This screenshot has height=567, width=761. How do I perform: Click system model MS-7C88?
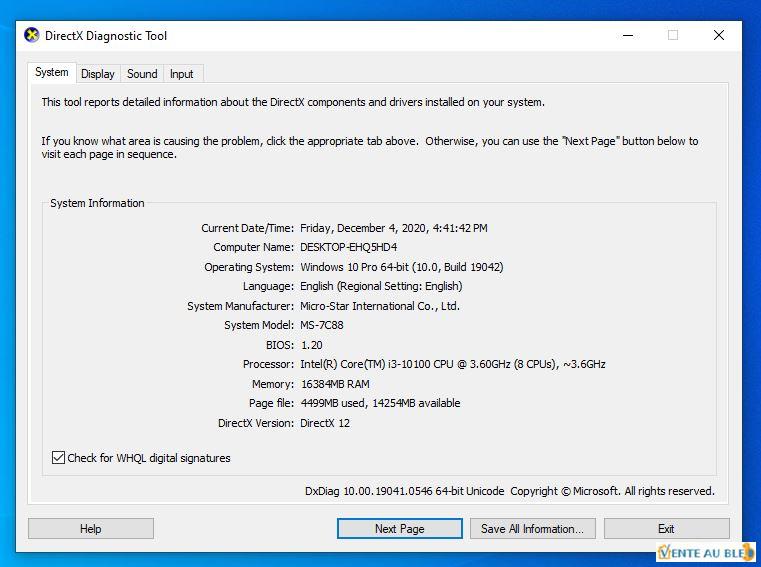322,325
